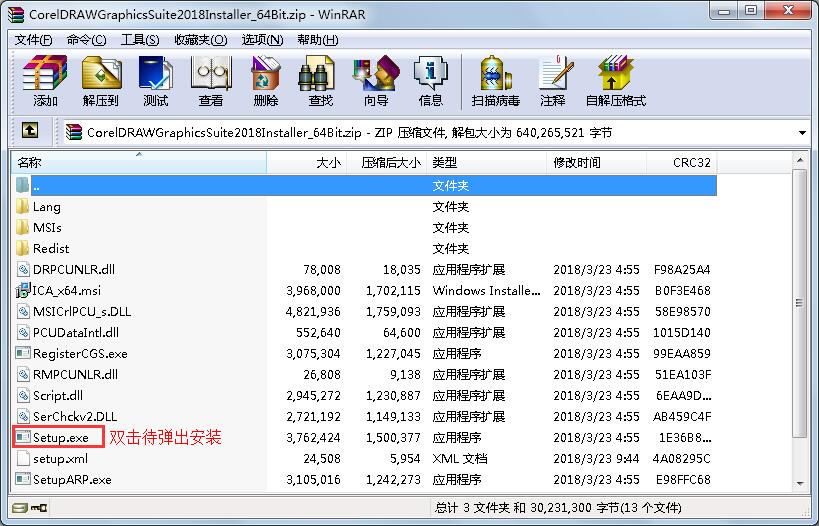Expand the archive path dropdown arrow
The width and height of the screenshot is (819, 526).
(x=803, y=132)
